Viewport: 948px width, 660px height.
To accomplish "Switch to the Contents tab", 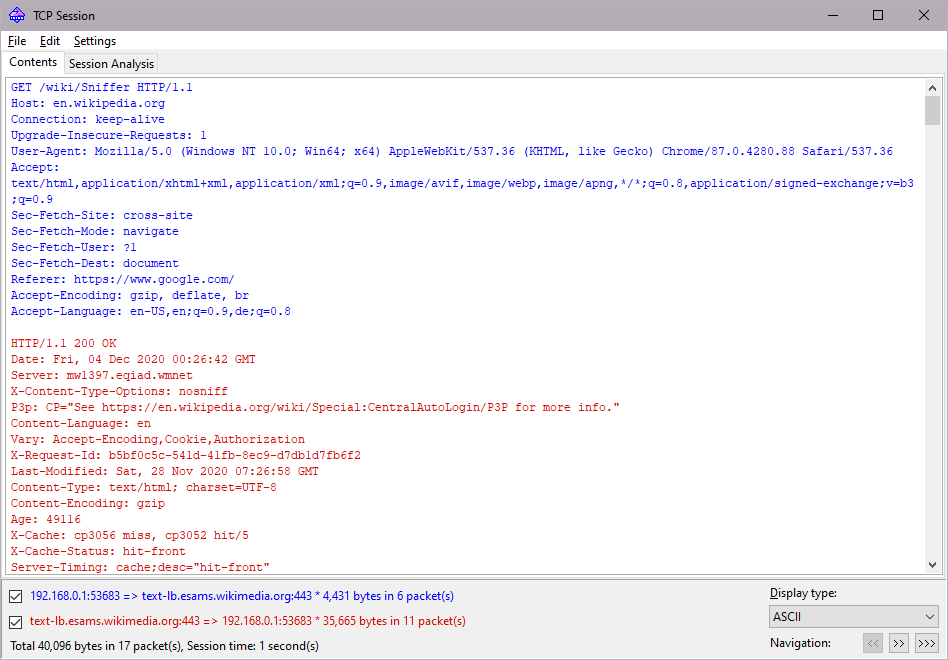I will (x=33, y=62).
